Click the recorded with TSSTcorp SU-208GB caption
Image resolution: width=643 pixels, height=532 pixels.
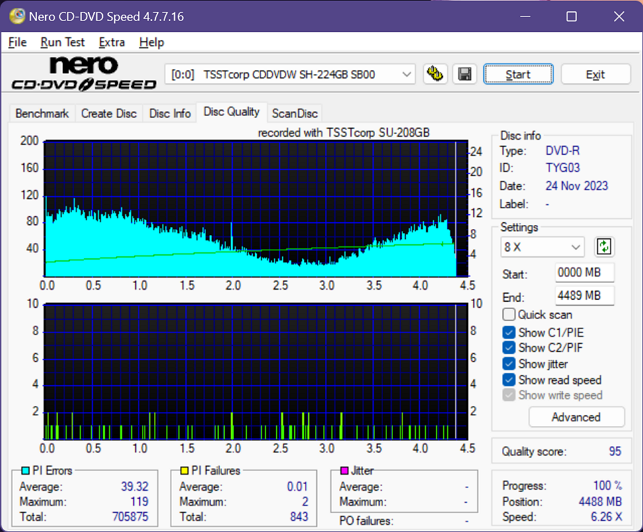tap(344, 132)
